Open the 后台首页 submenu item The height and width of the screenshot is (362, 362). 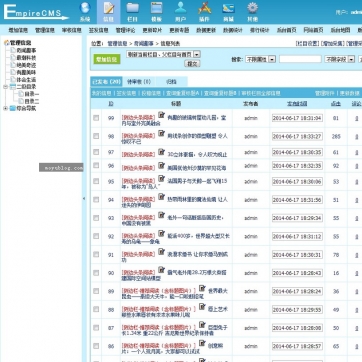point(286,30)
